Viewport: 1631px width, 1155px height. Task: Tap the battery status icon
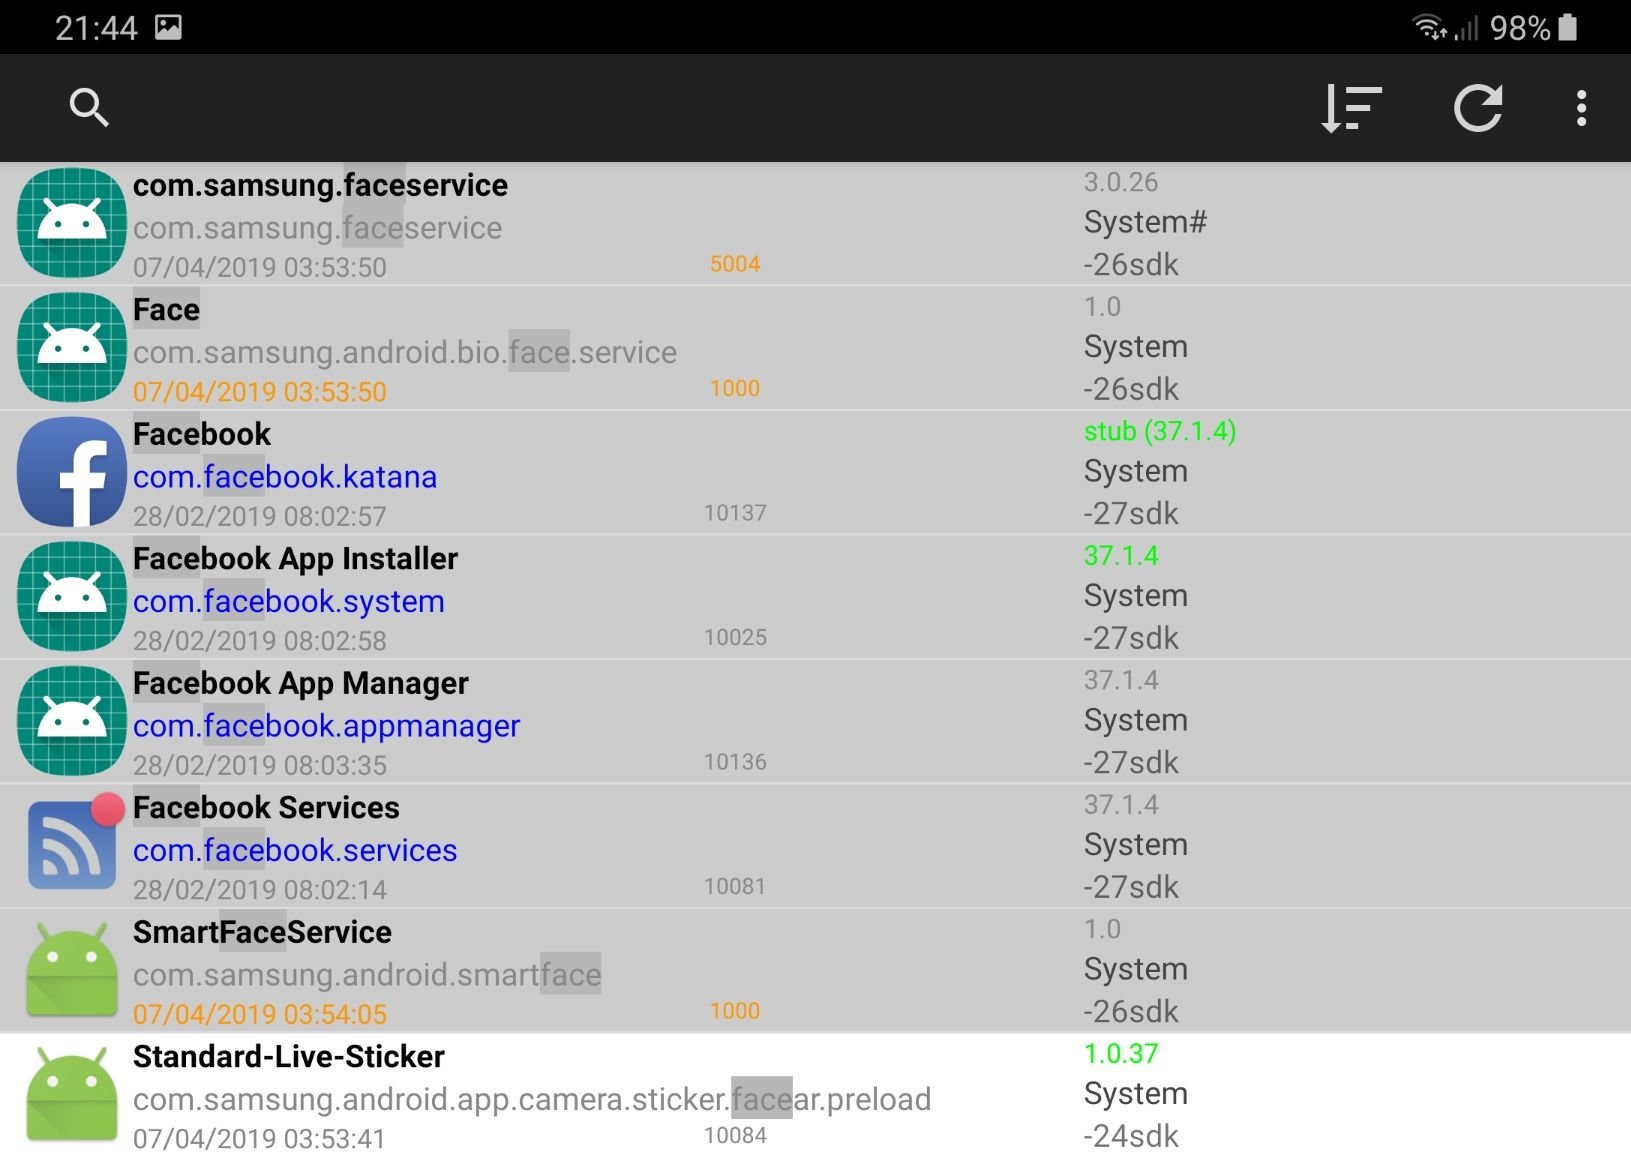(x=1568, y=27)
